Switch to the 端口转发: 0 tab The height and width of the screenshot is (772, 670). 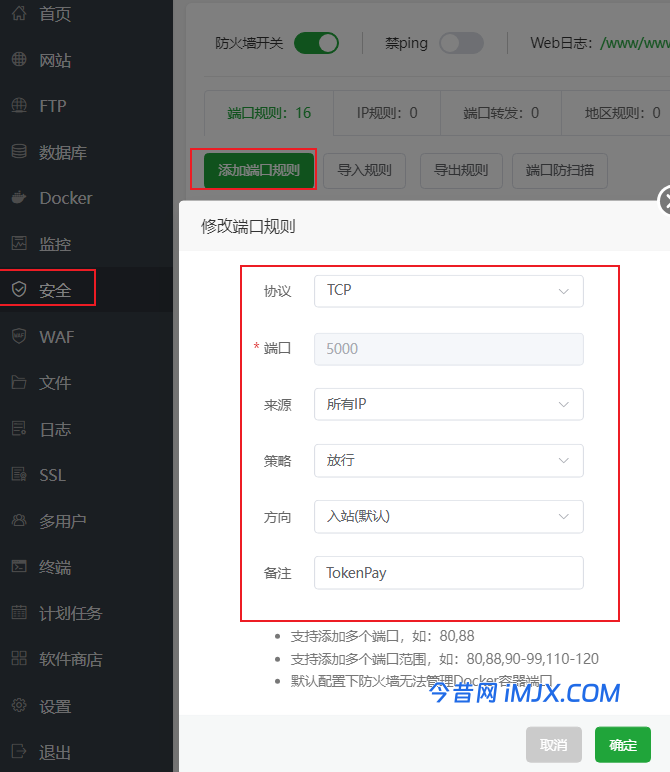pyautogui.click(x=501, y=113)
